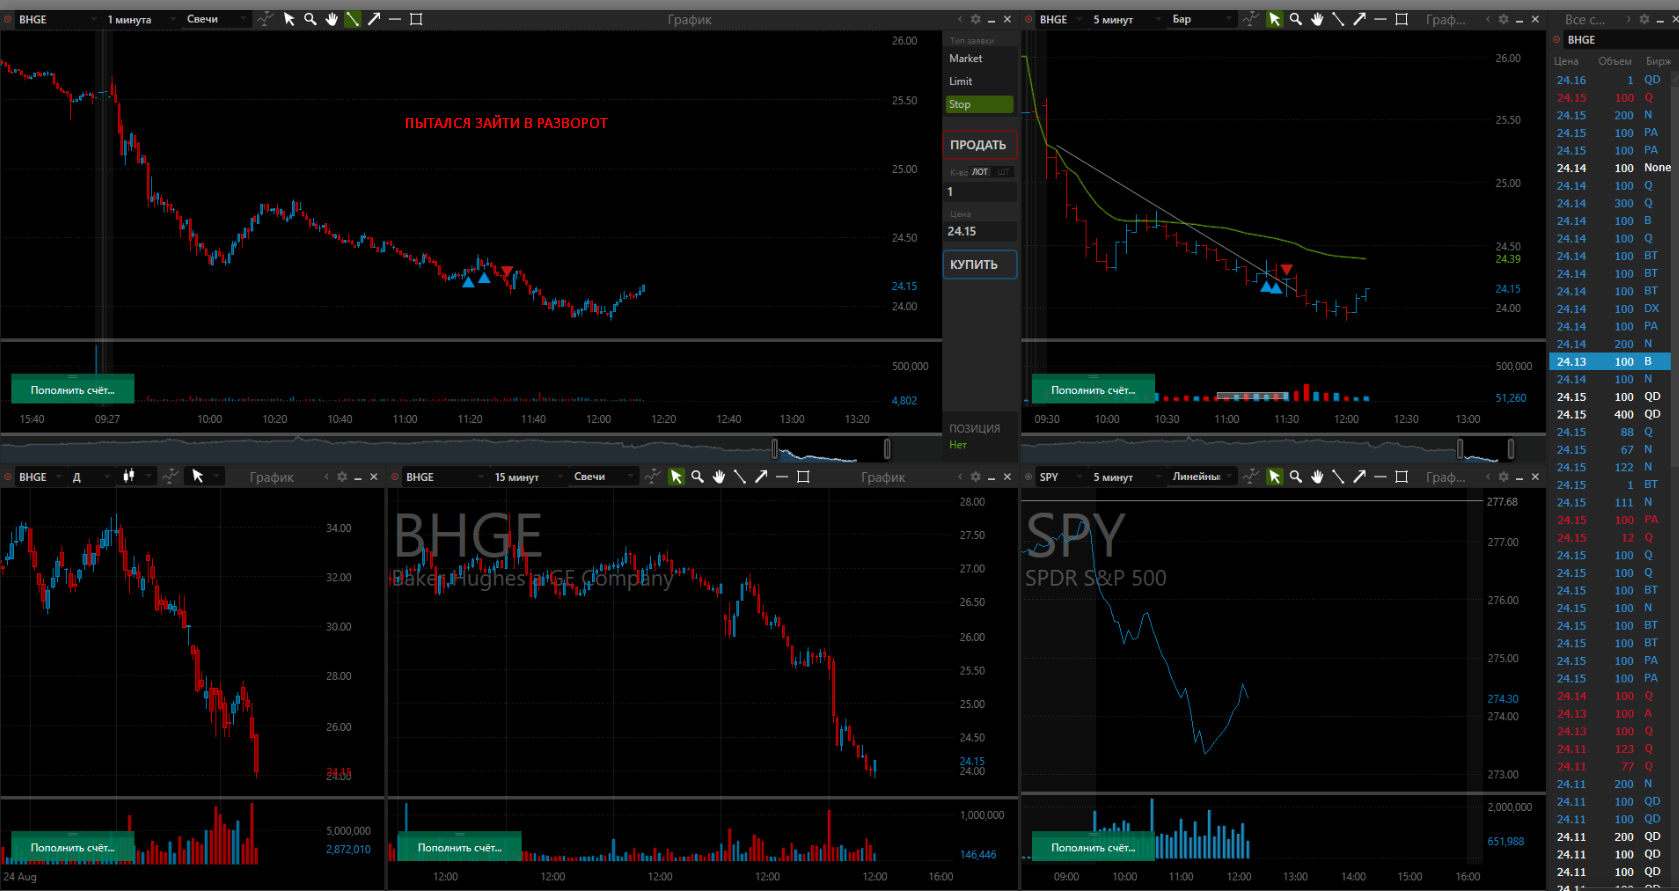This screenshot has width=1679, height=891.
Task: Choose arrow tool in 5-minute BHGE chart
Action: point(1359,19)
